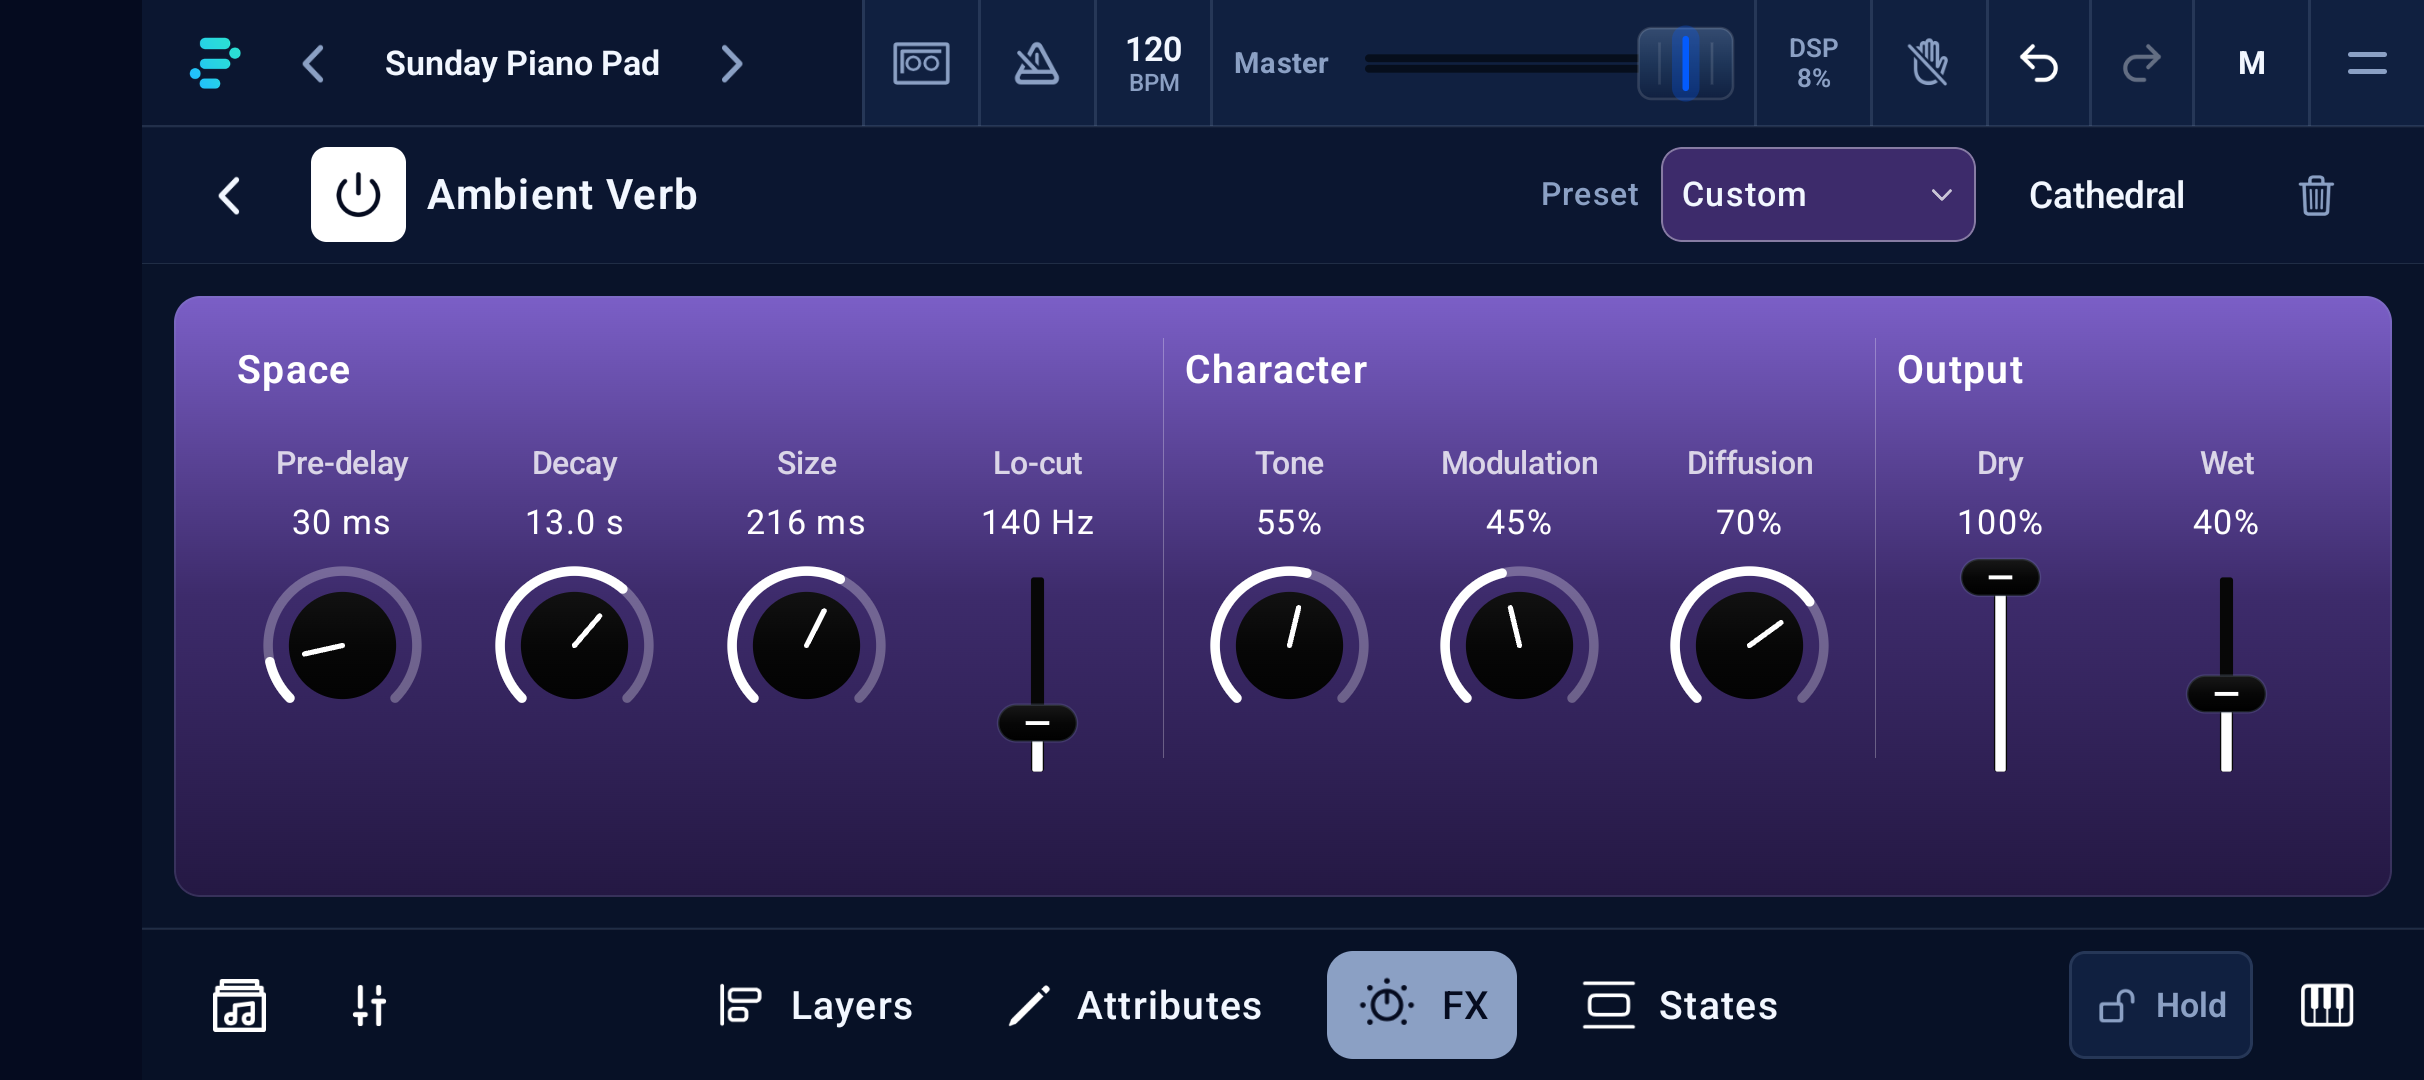2424x1080 pixels.
Task: Open the sound library icon
Action: (239, 1005)
